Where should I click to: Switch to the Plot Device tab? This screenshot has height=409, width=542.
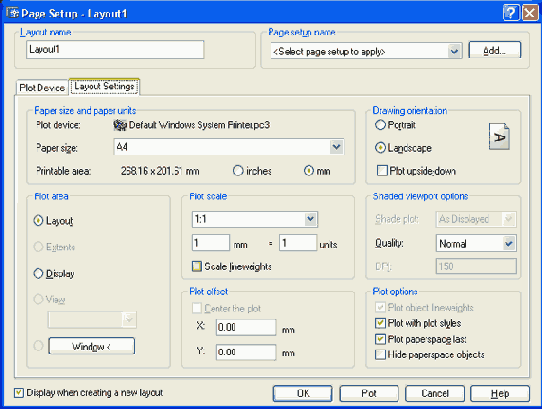tap(42, 88)
